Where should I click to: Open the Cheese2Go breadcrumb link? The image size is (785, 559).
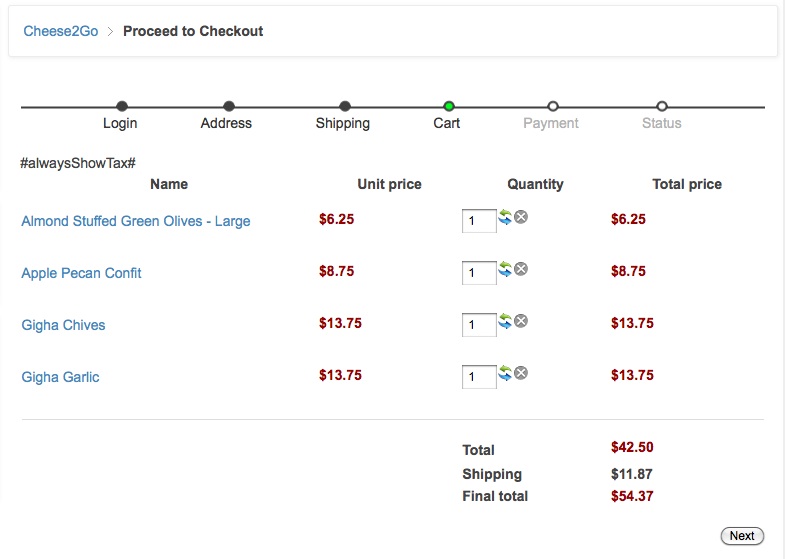[x=61, y=31]
